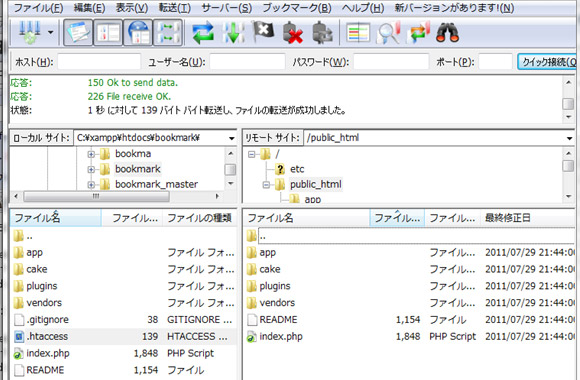Open the サーバー(S) menu

pos(226,8)
